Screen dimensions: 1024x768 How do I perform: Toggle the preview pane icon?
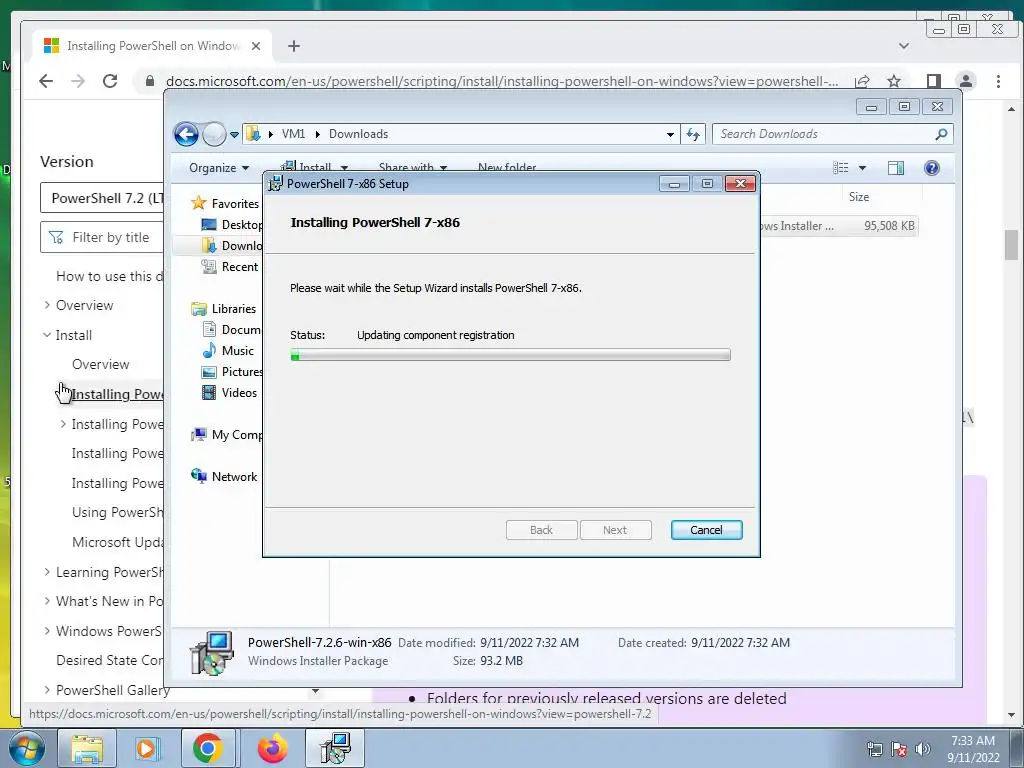pyautogui.click(x=896, y=168)
